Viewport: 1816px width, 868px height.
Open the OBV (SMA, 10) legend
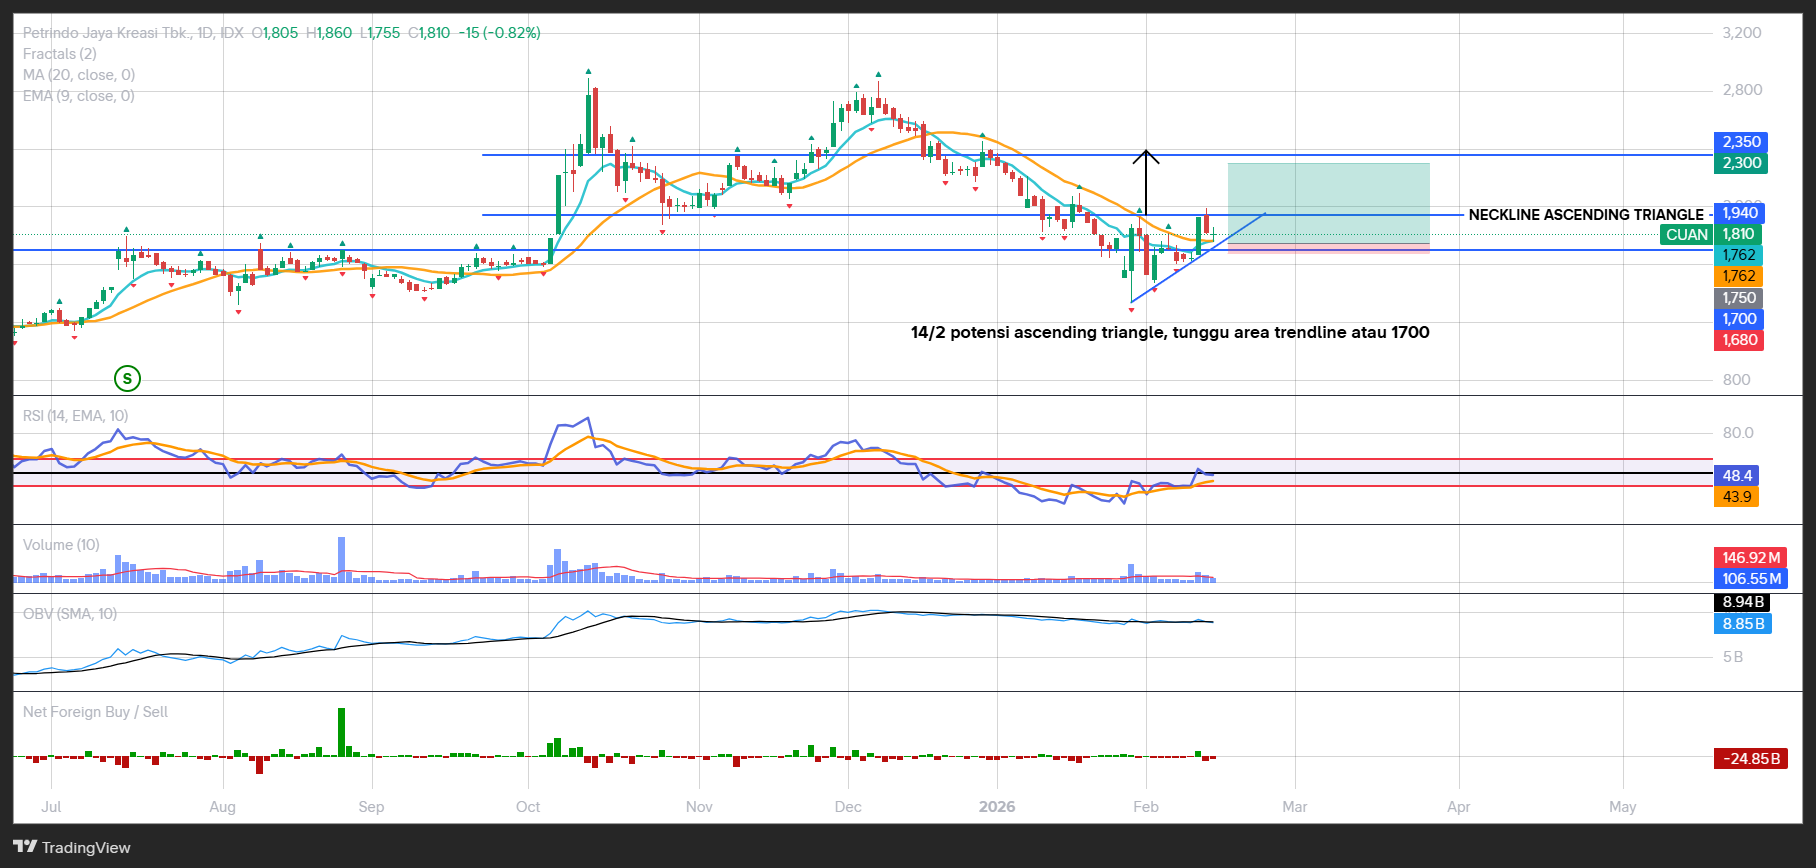pyautogui.click(x=70, y=614)
